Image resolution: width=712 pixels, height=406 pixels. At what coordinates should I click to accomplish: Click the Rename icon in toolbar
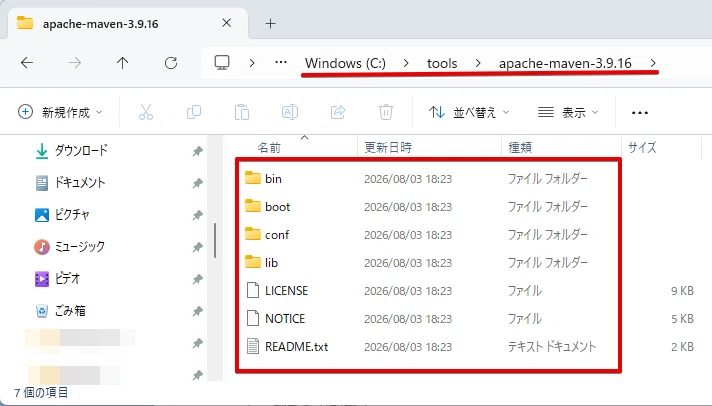point(290,112)
